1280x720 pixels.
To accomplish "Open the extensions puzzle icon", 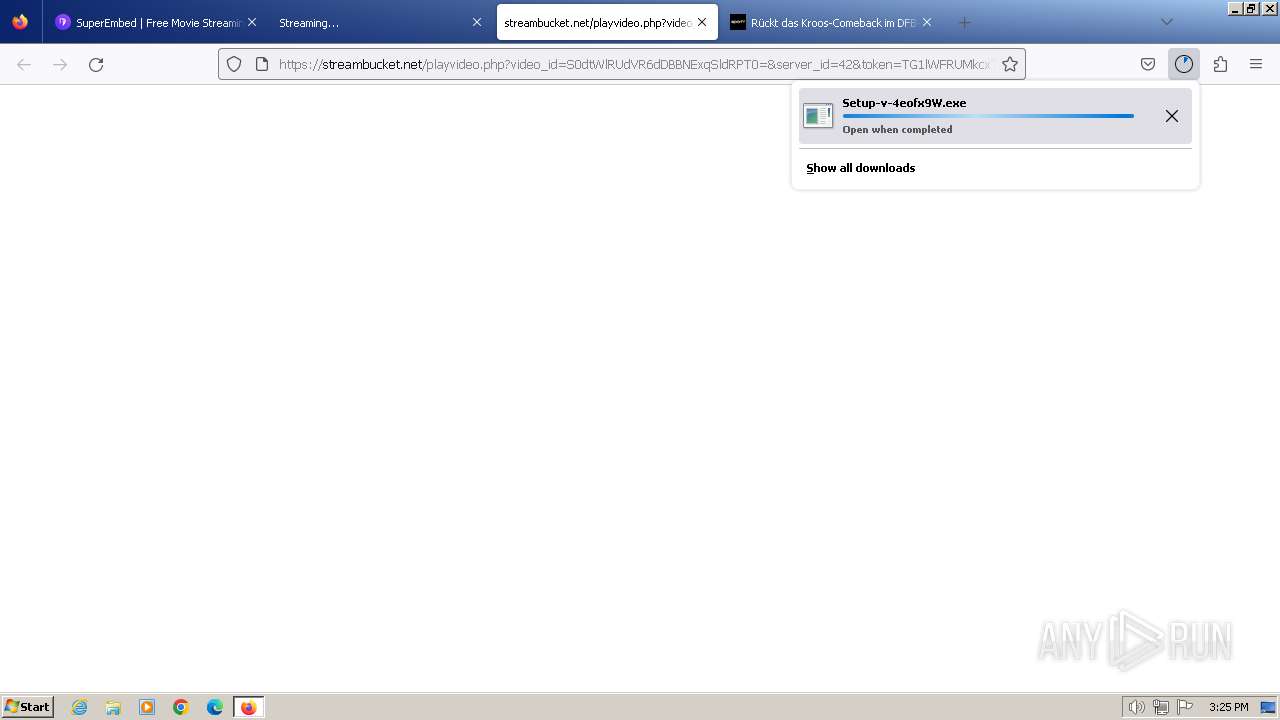I will coord(1220,64).
